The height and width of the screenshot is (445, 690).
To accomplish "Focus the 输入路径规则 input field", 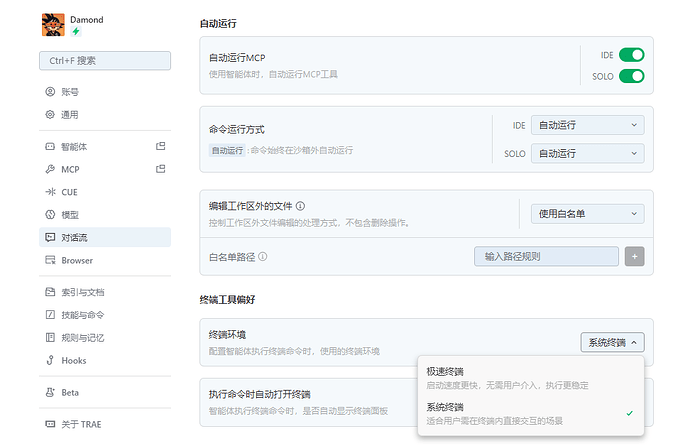I will 546,257.
